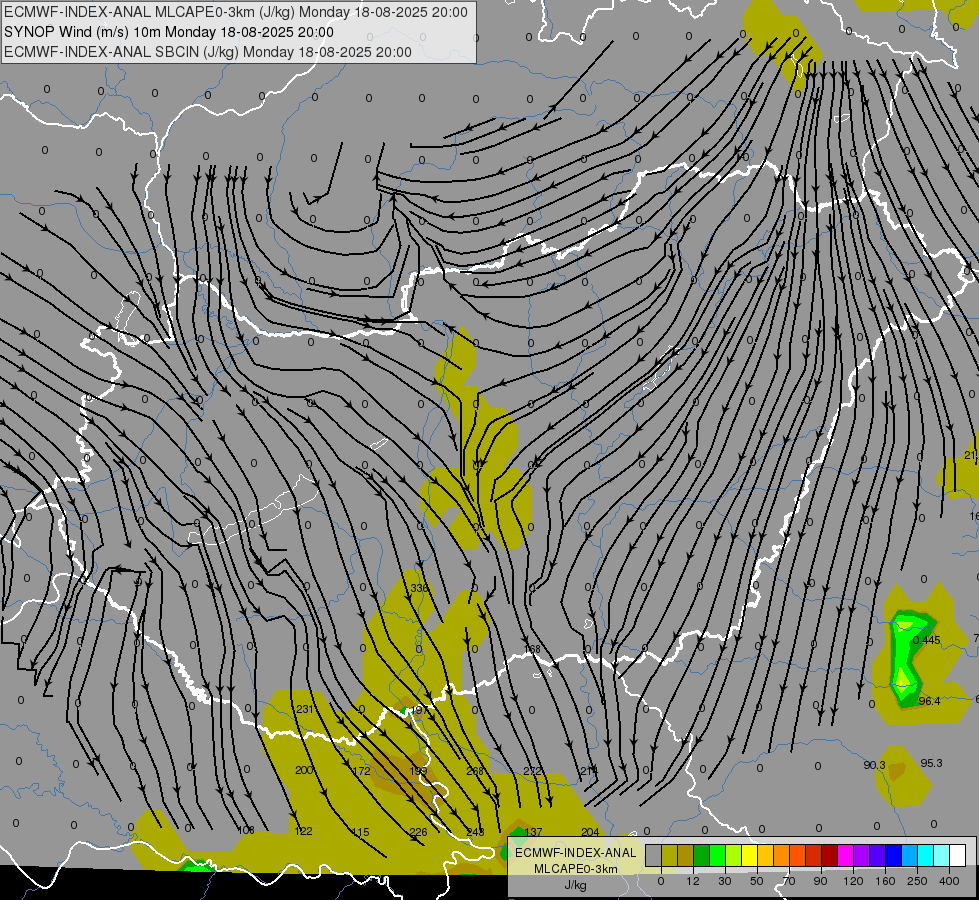Click the map value 268

(475, 771)
